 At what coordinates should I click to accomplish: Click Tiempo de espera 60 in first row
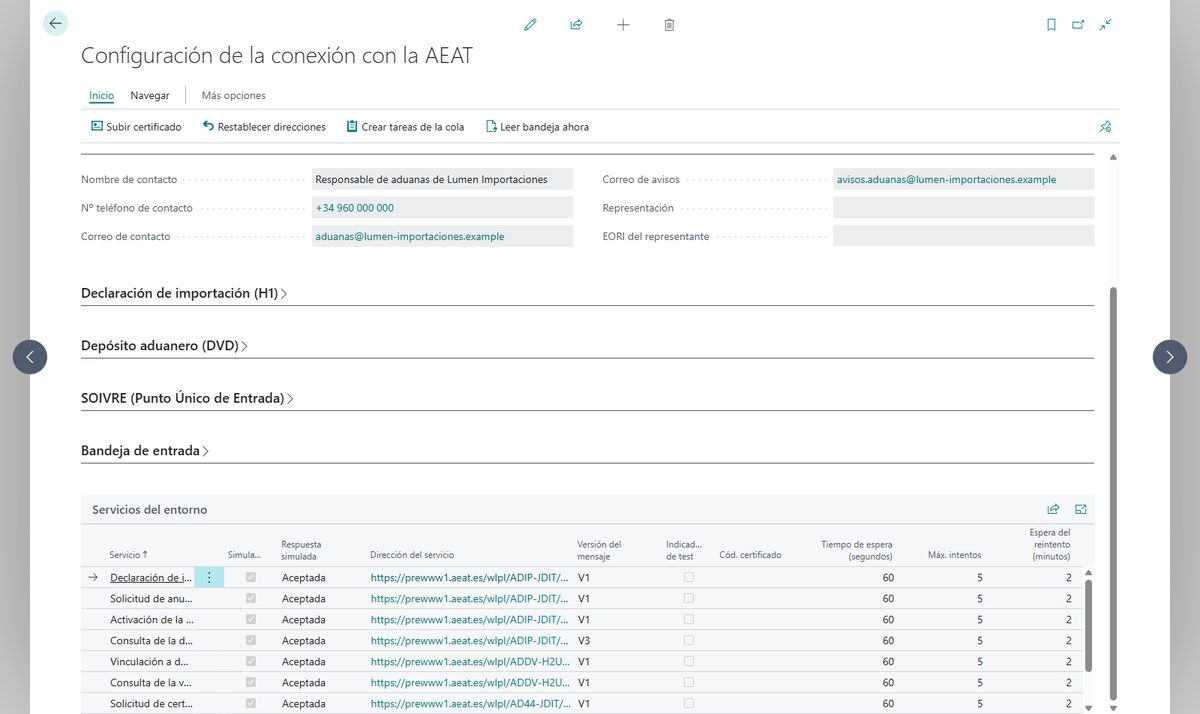coord(888,577)
